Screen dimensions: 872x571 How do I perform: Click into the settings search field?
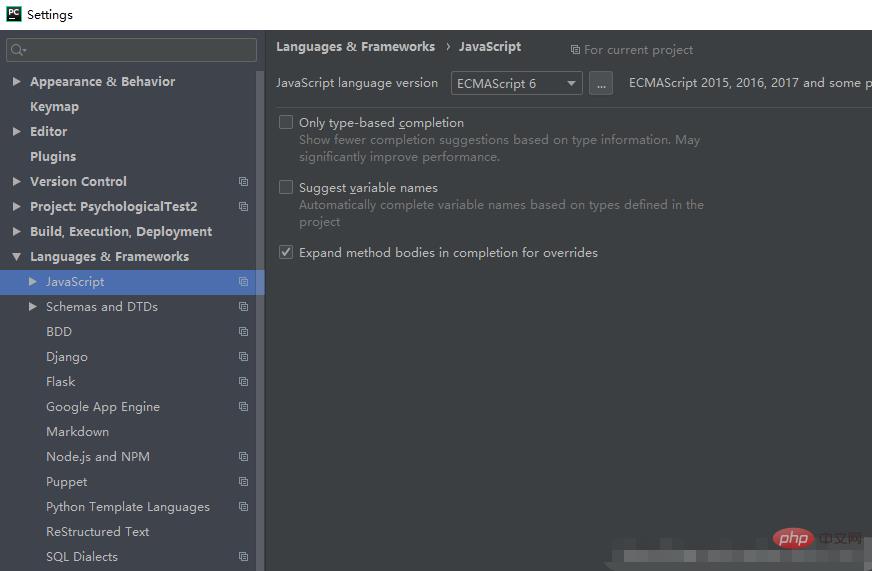(140, 50)
